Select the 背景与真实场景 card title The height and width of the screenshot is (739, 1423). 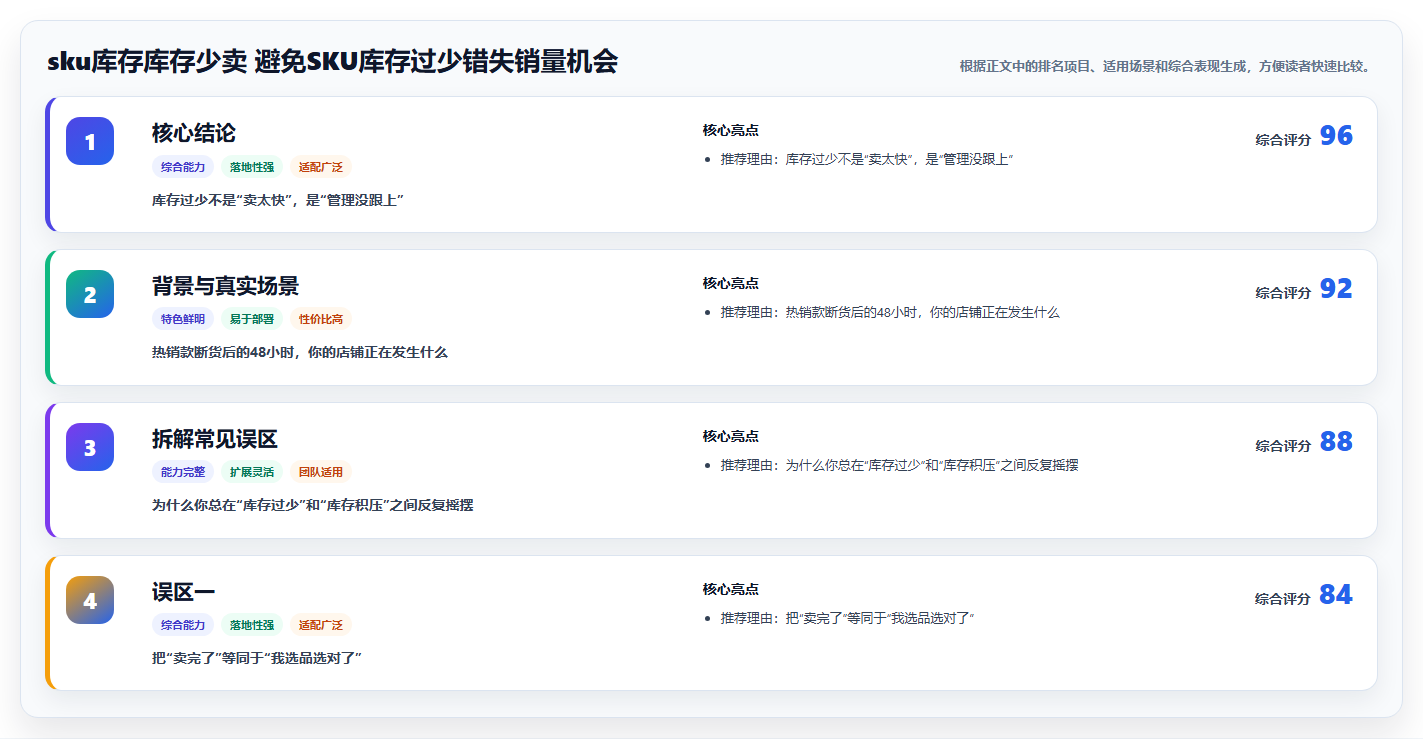(225, 286)
